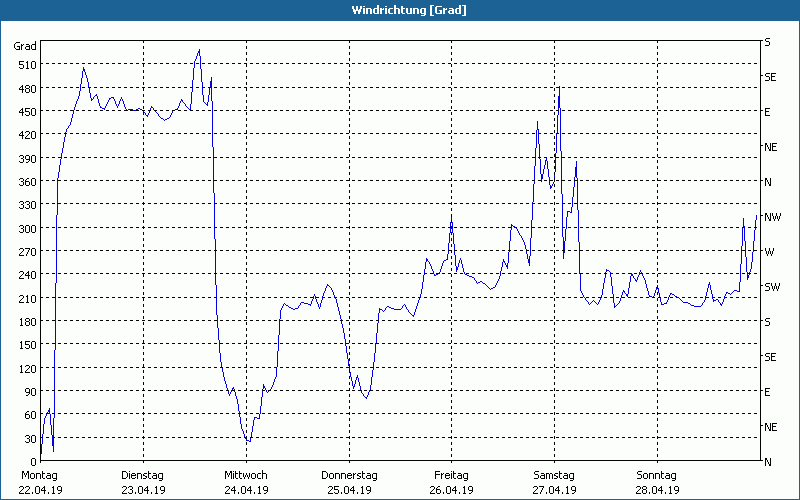Pick the 240 axis label
The width and height of the screenshot is (800, 500).
[27, 275]
